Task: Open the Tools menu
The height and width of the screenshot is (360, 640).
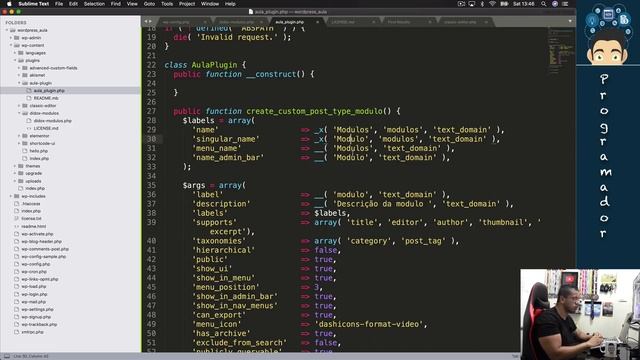Action: point(167,4)
